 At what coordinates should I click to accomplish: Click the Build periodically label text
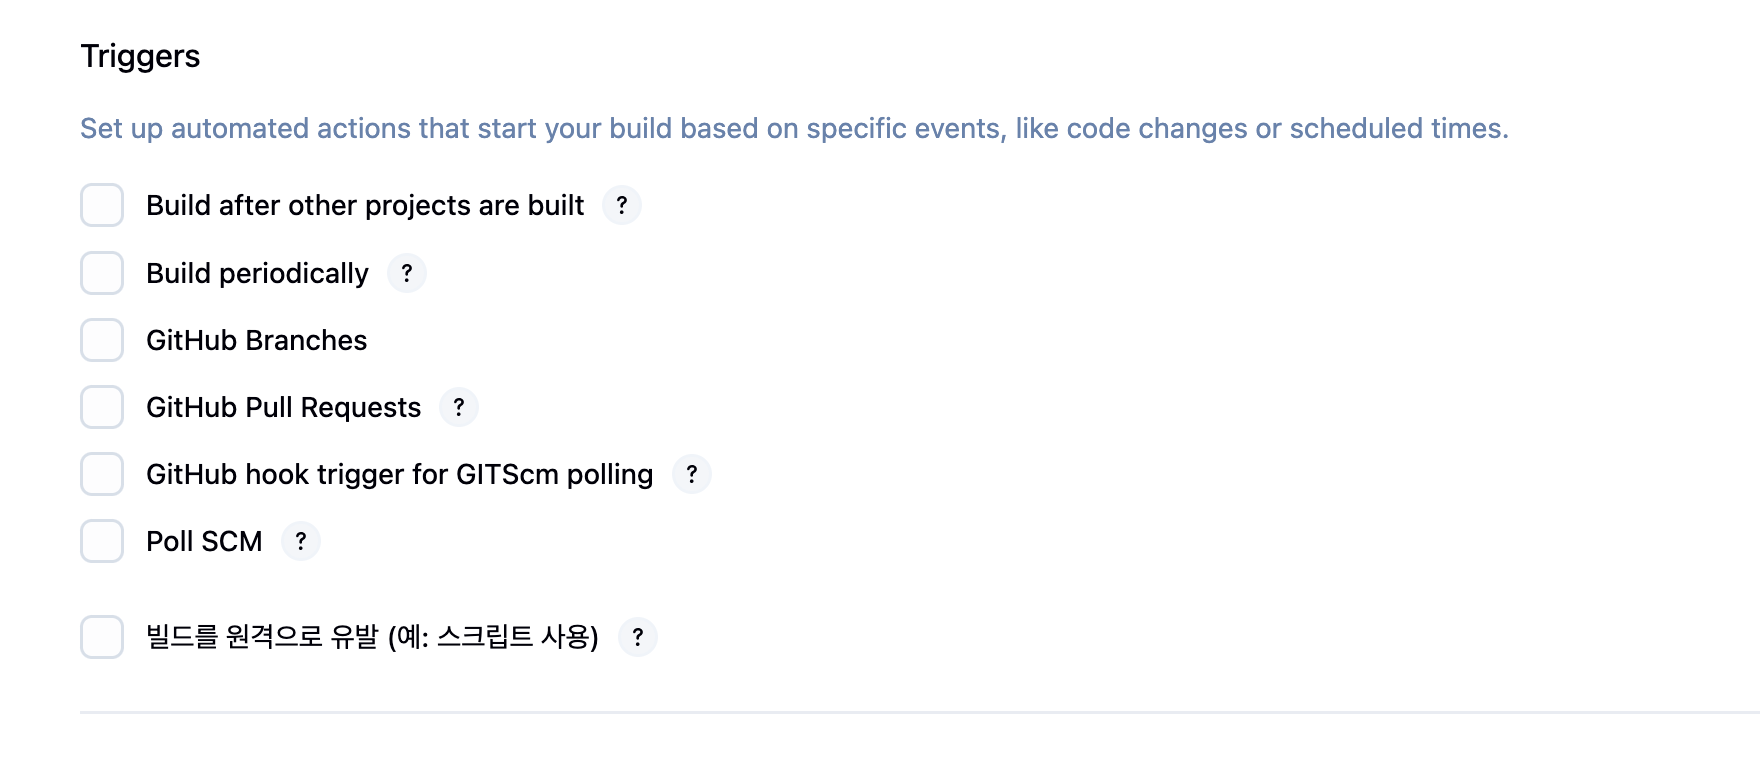[x=258, y=274]
